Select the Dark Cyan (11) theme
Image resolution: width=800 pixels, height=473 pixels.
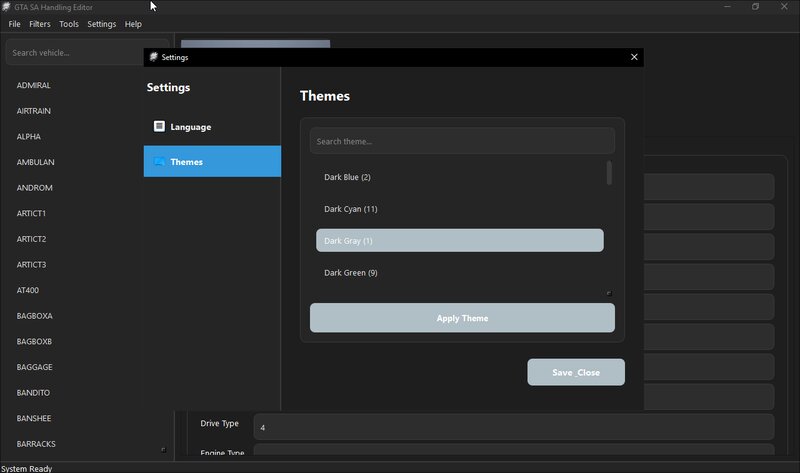pos(460,209)
